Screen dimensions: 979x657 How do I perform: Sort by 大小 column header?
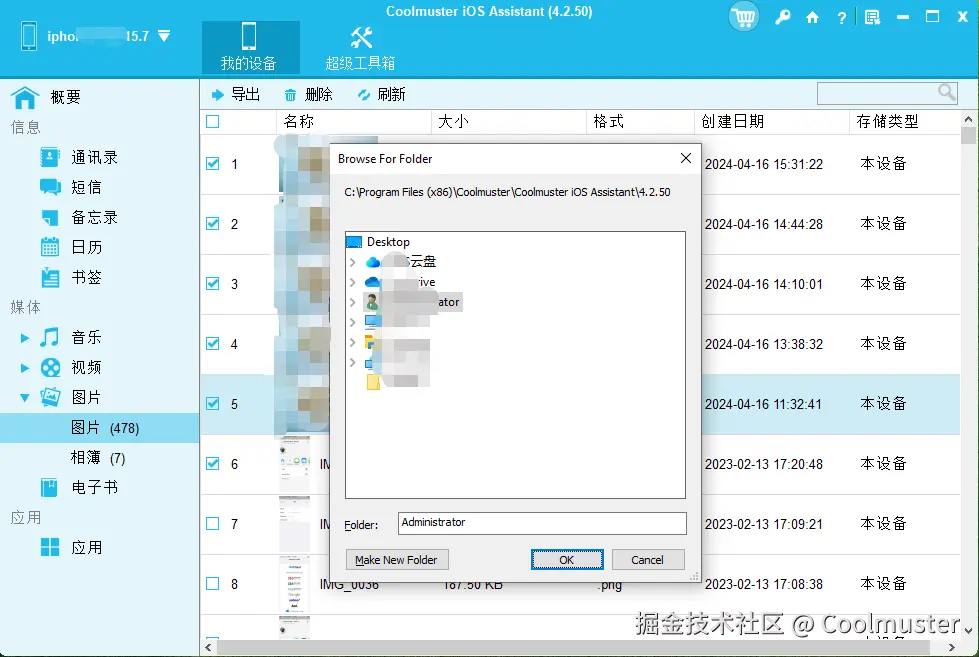point(509,121)
